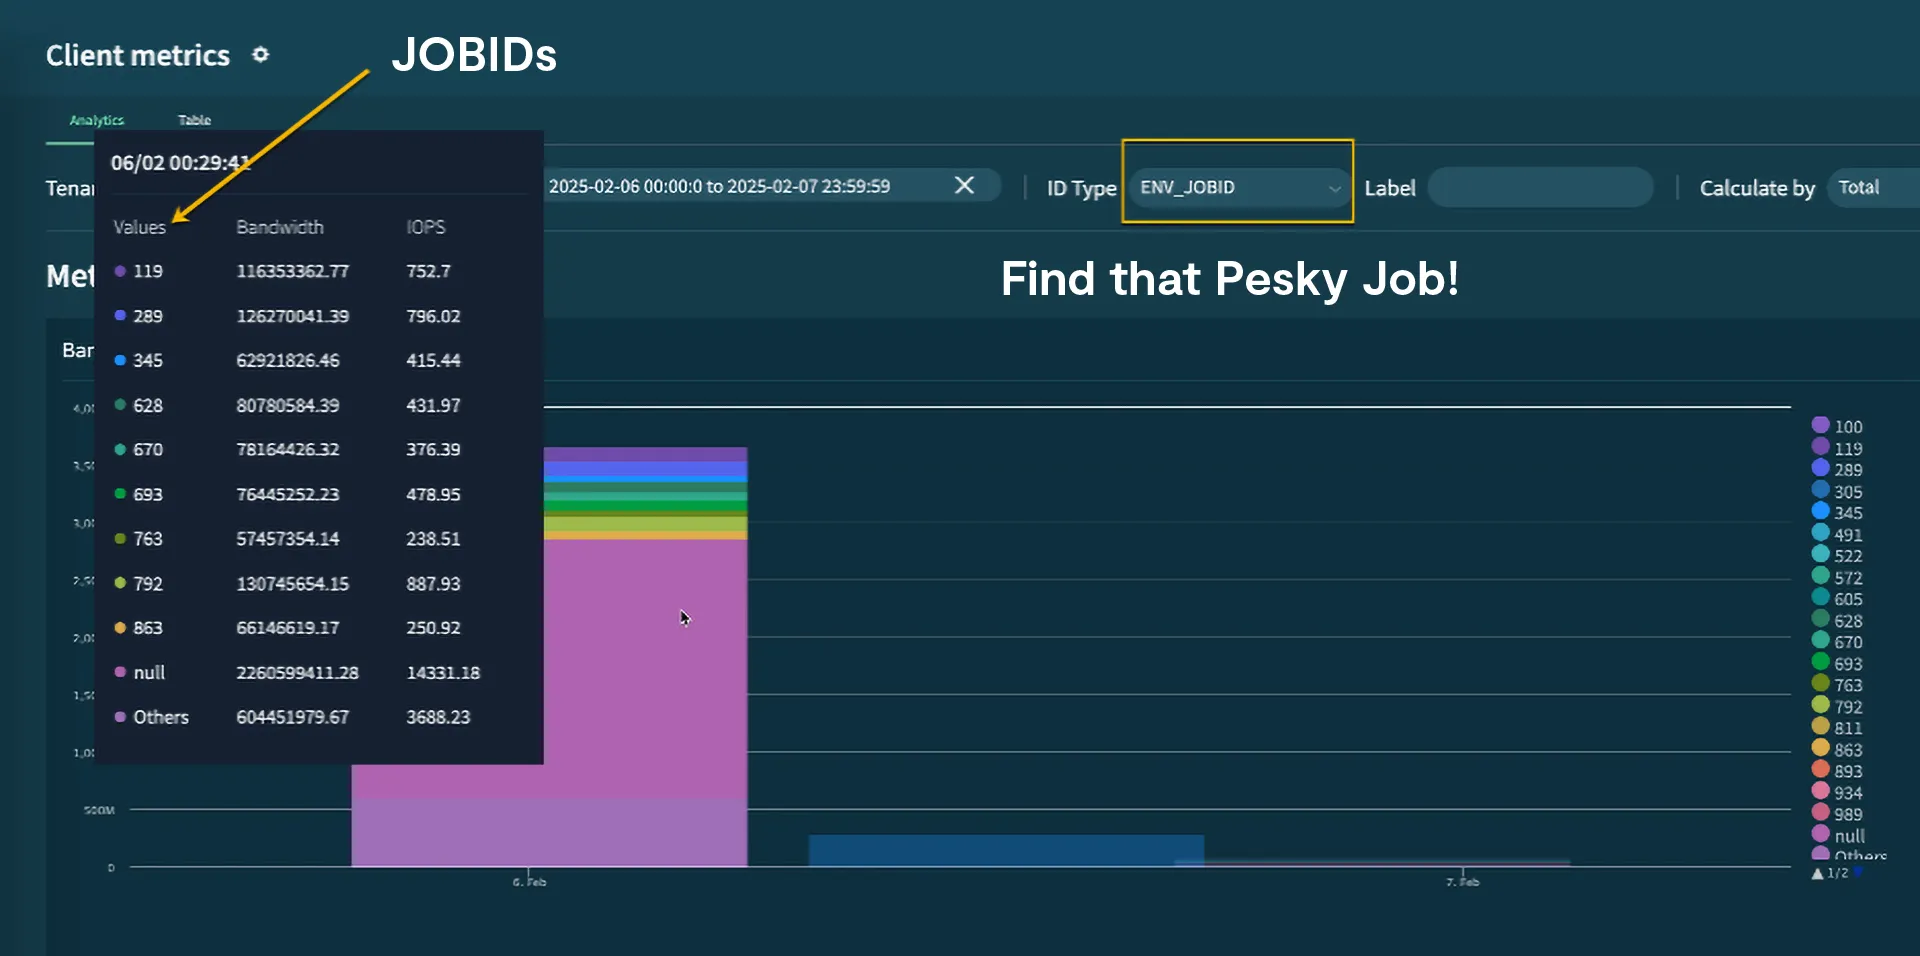Click tooltip row for job 693
This screenshot has width=1920, height=956.
tap(318, 494)
